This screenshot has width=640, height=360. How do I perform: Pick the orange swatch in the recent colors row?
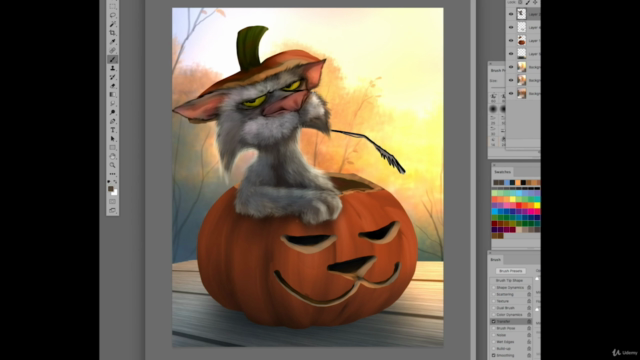pyautogui.click(x=518, y=182)
